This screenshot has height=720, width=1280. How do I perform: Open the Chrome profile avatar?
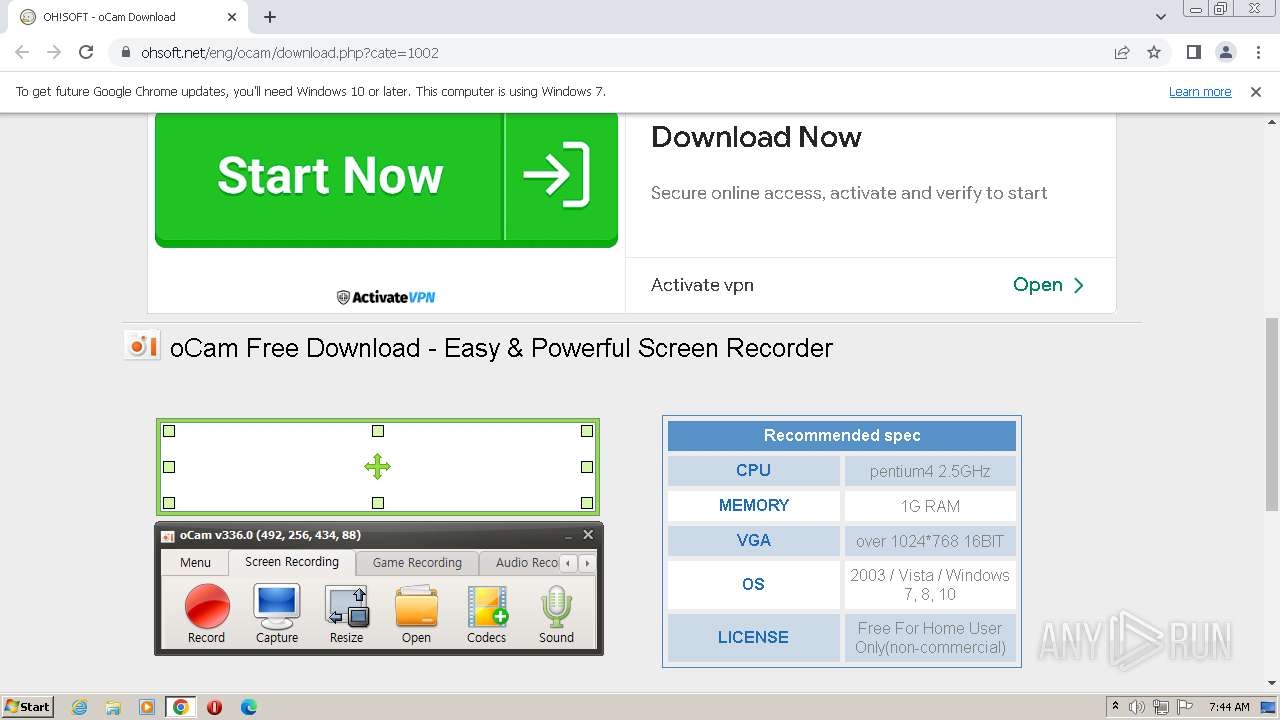1225,52
